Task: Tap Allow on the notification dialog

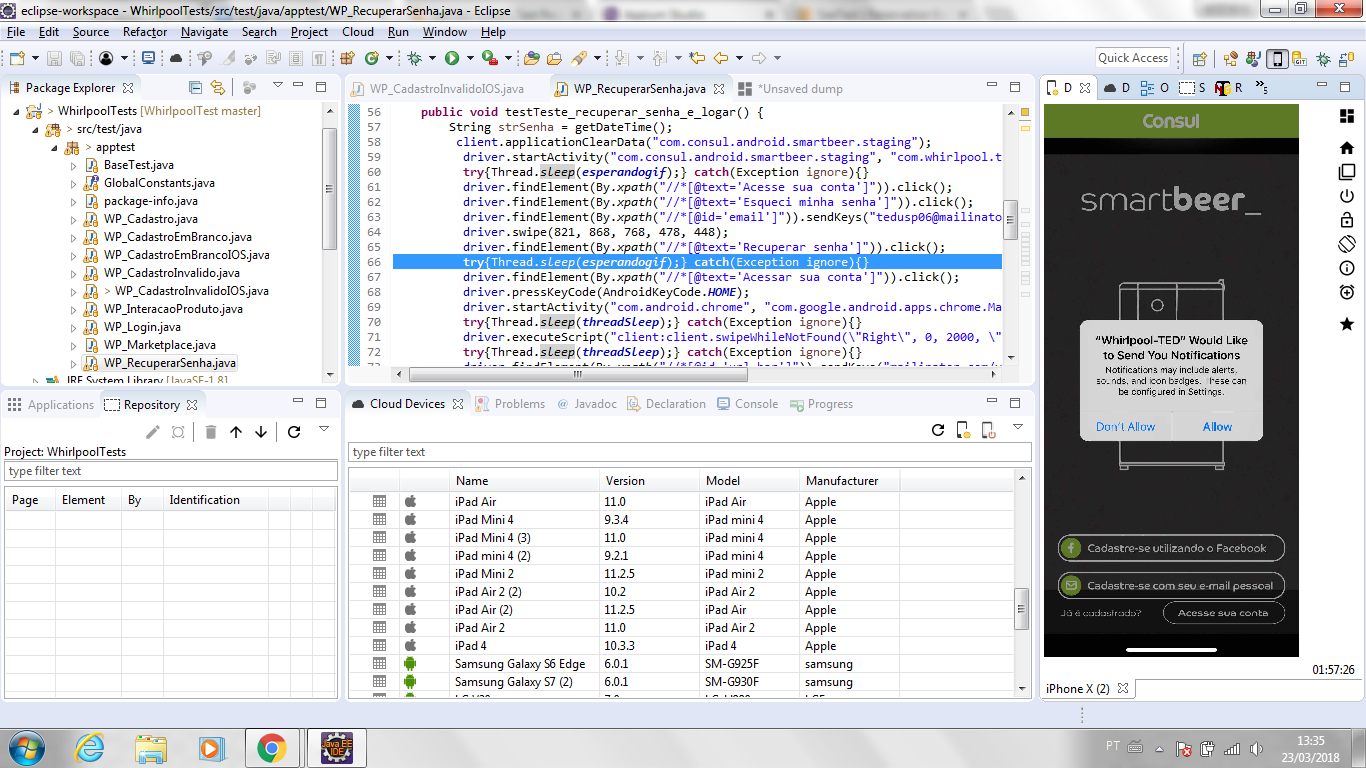Action: click(1217, 427)
